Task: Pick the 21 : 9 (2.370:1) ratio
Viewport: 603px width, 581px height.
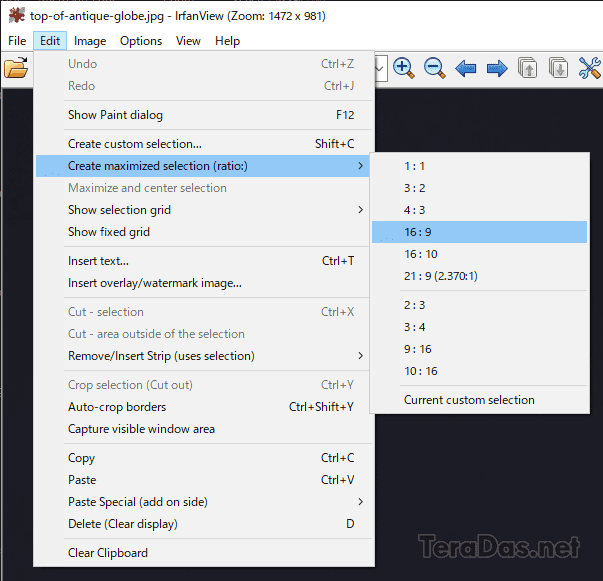Action: click(x=480, y=276)
